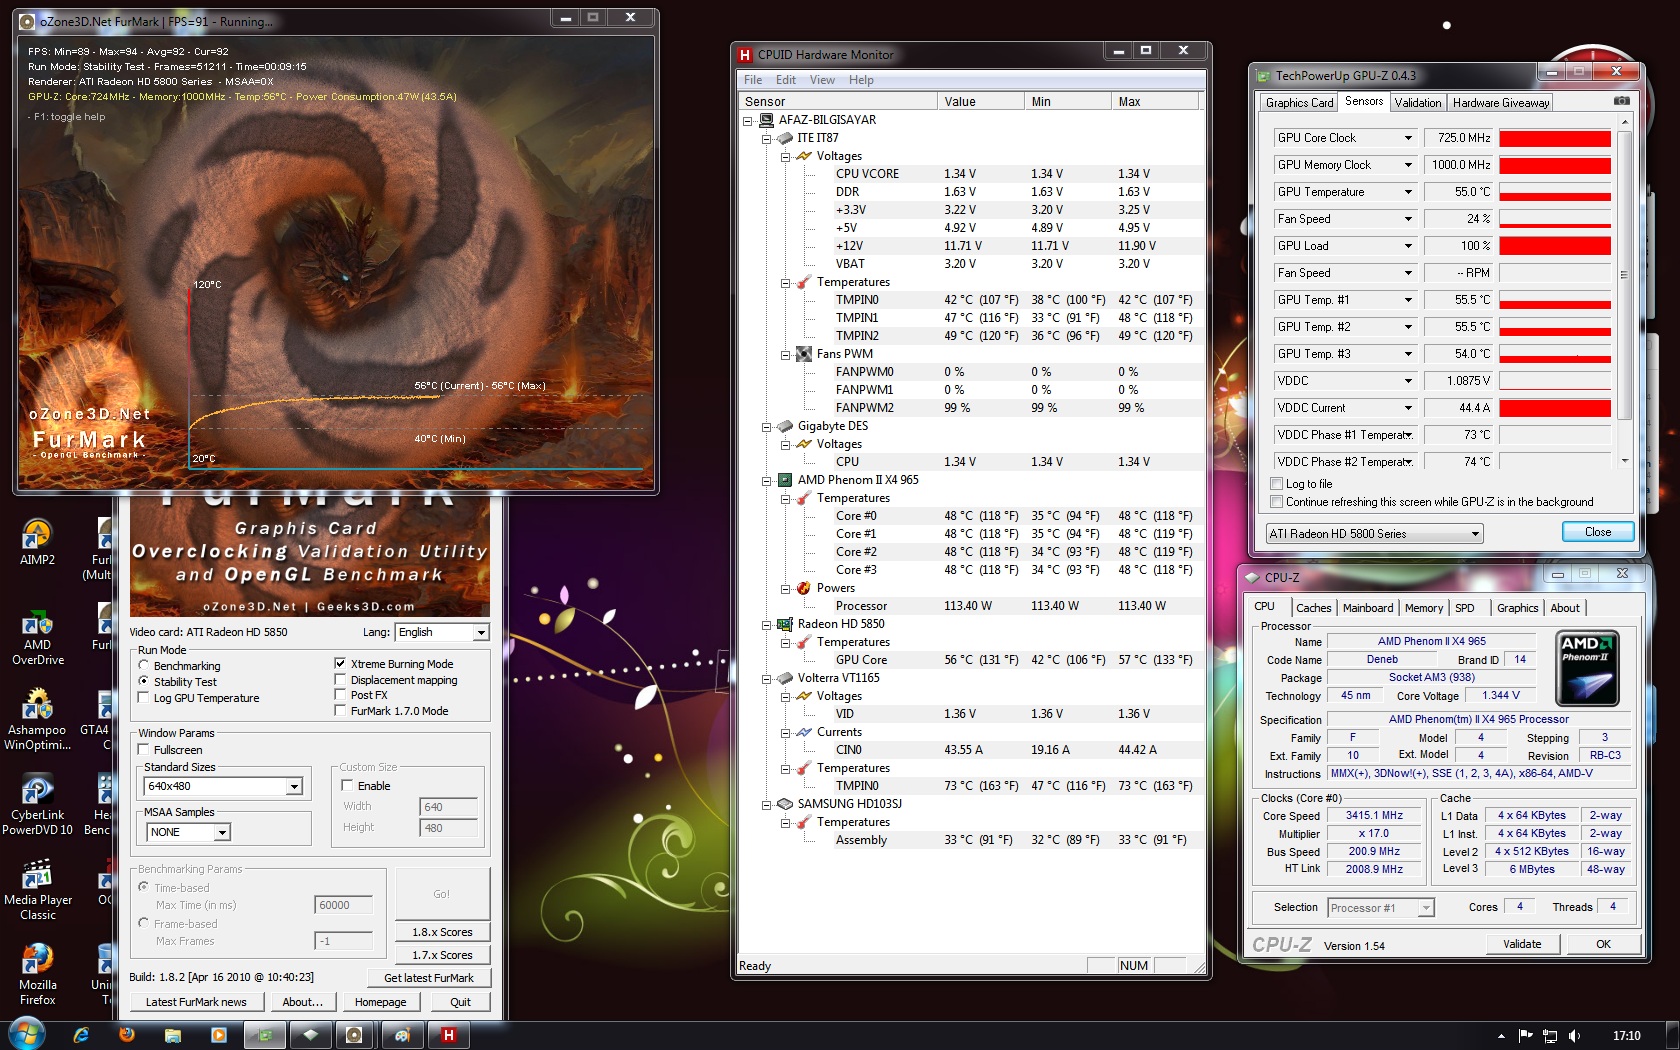The width and height of the screenshot is (1680, 1050).
Task: Open CPU-Z Processor #1 selection dropdown
Action: (x=1381, y=908)
